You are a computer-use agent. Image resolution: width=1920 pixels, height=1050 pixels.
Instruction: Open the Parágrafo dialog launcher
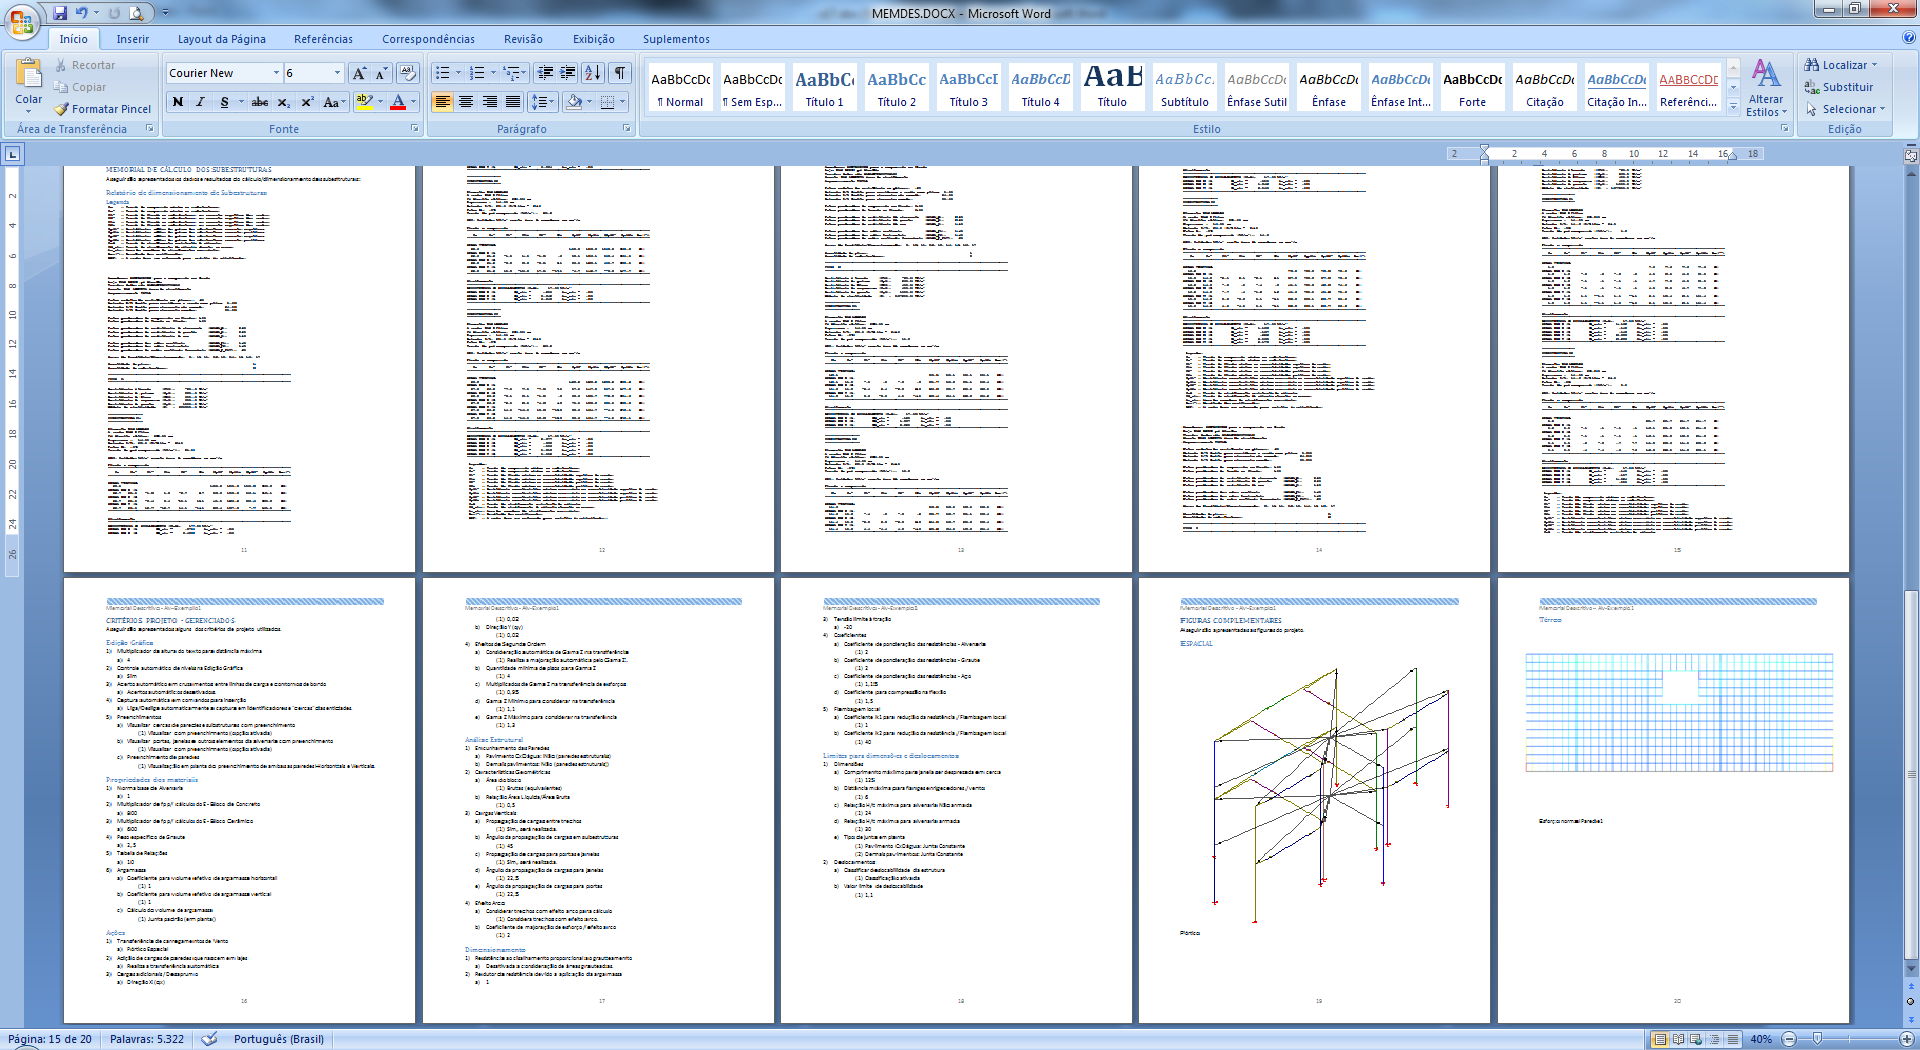point(627,128)
